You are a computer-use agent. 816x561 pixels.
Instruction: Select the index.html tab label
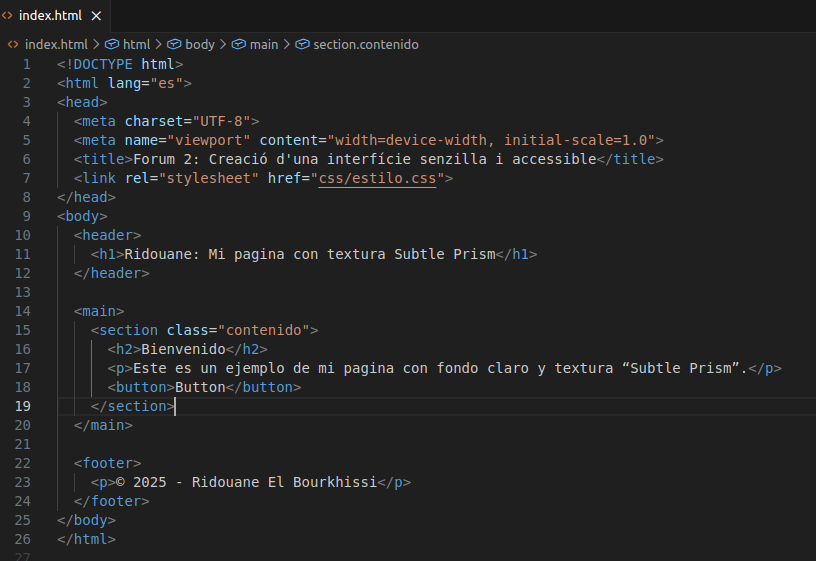(51, 16)
